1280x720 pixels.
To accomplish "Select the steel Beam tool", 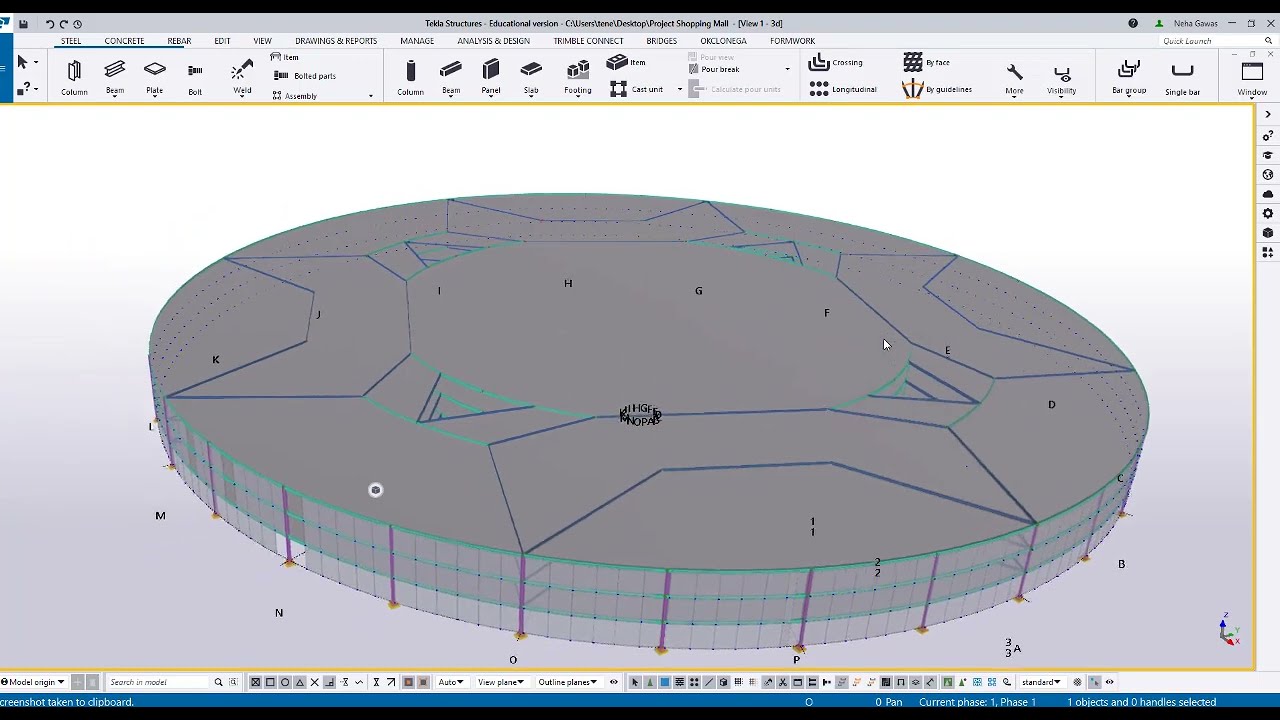I will 115,78.
